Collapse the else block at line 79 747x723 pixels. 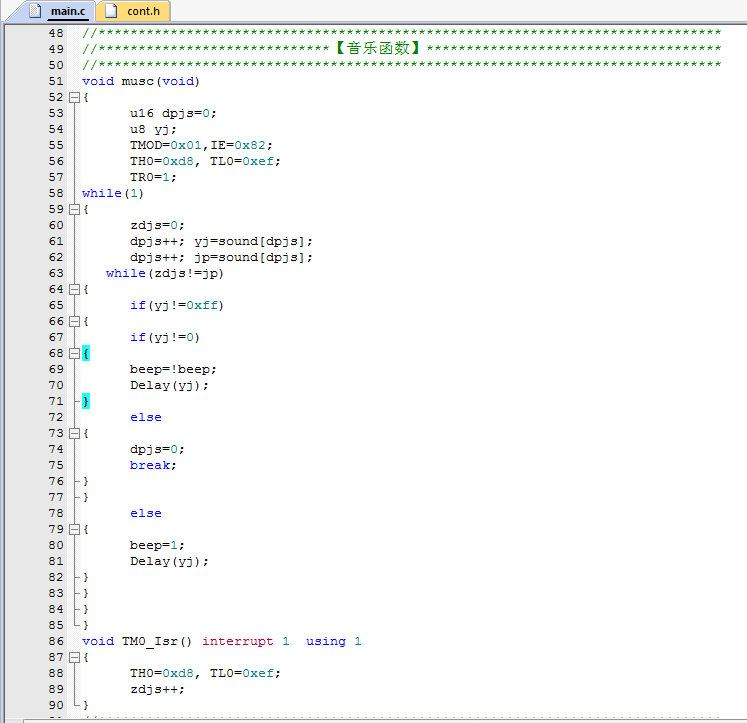point(74,529)
